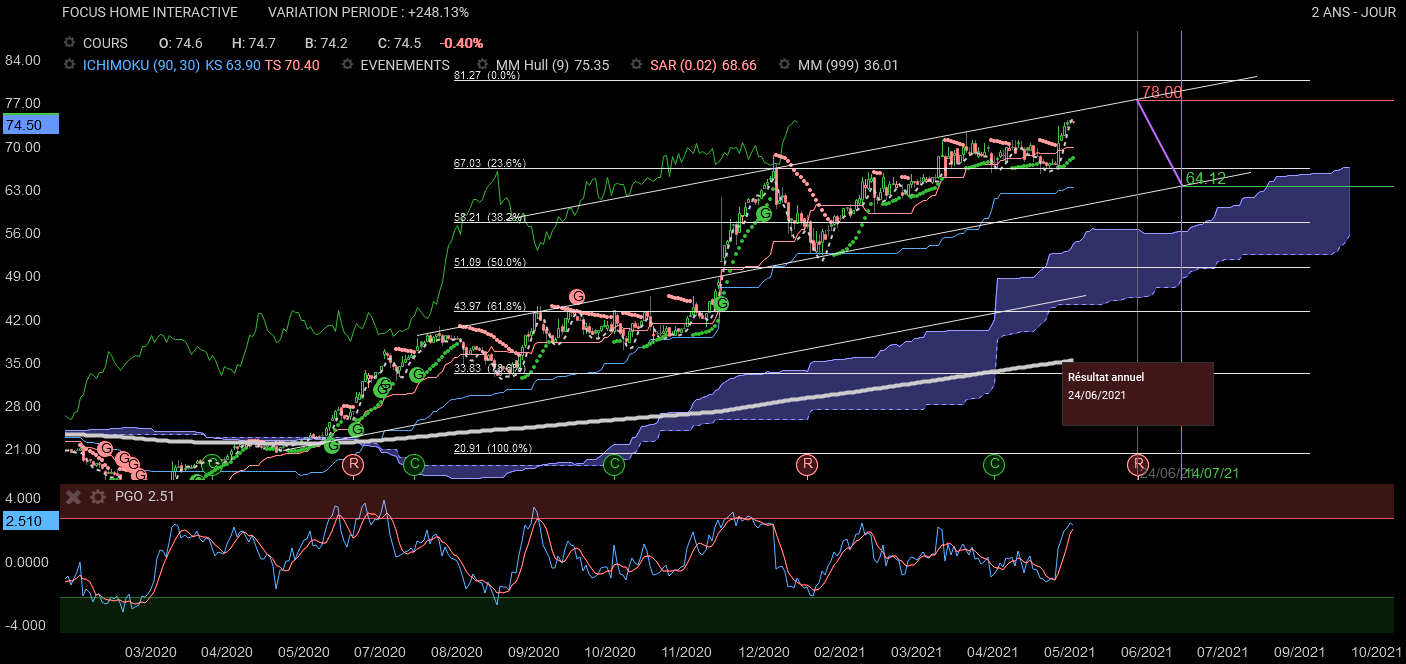The width and height of the screenshot is (1406, 664).
Task: Click the KS 63.90 Ichimoku value
Action: (x=233, y=65)
